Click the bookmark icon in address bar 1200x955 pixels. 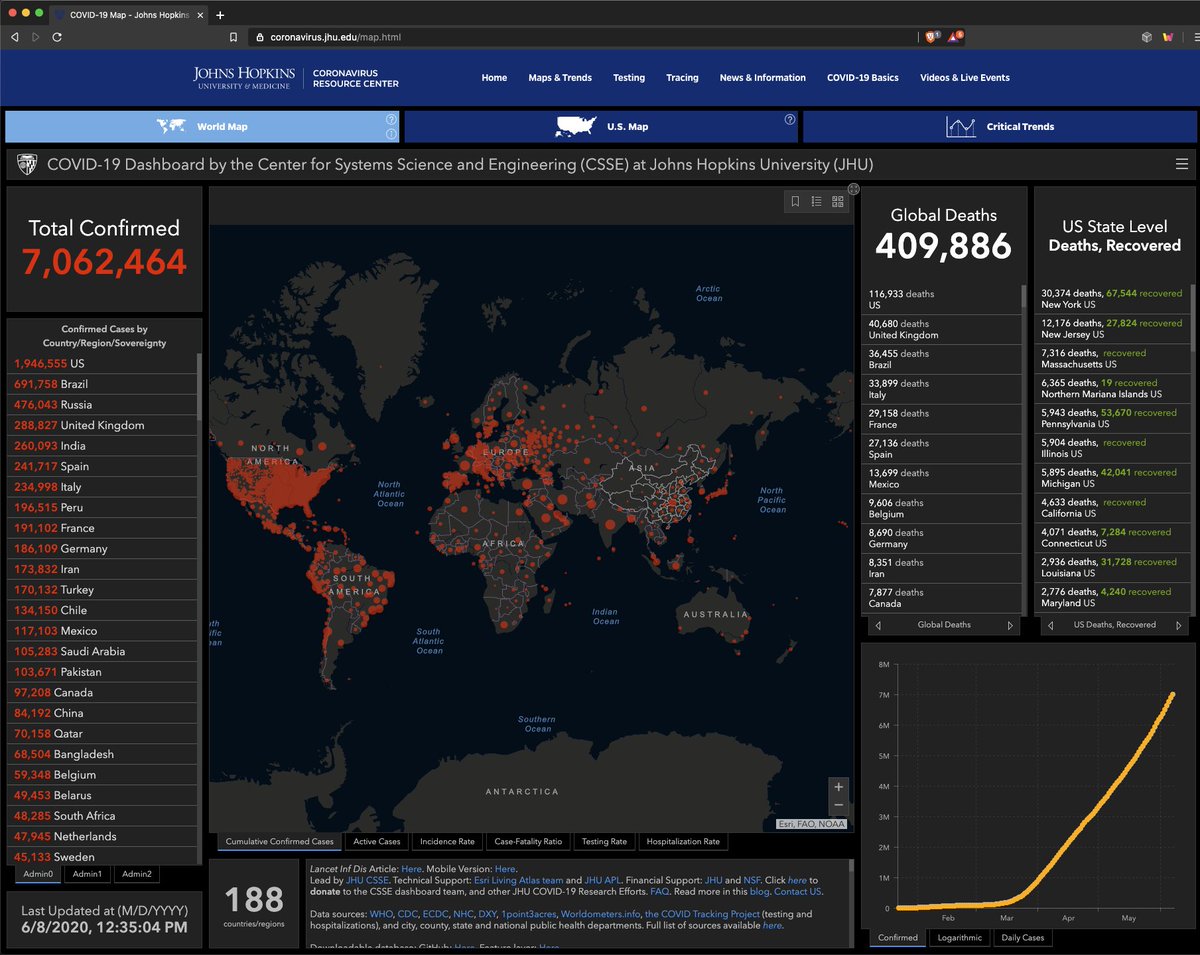[x=233, y=37]
